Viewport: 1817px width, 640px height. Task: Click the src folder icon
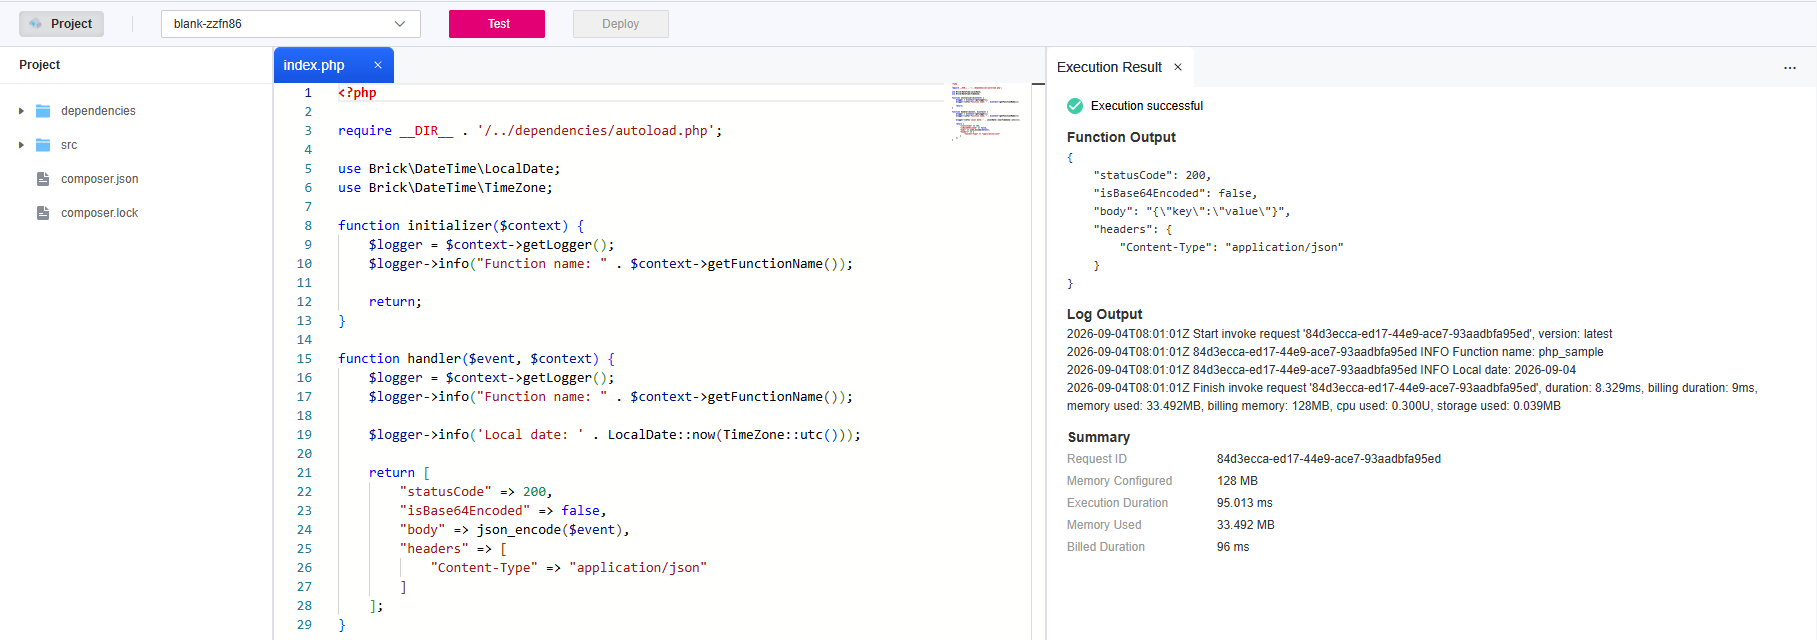click(x=43, y=145)
